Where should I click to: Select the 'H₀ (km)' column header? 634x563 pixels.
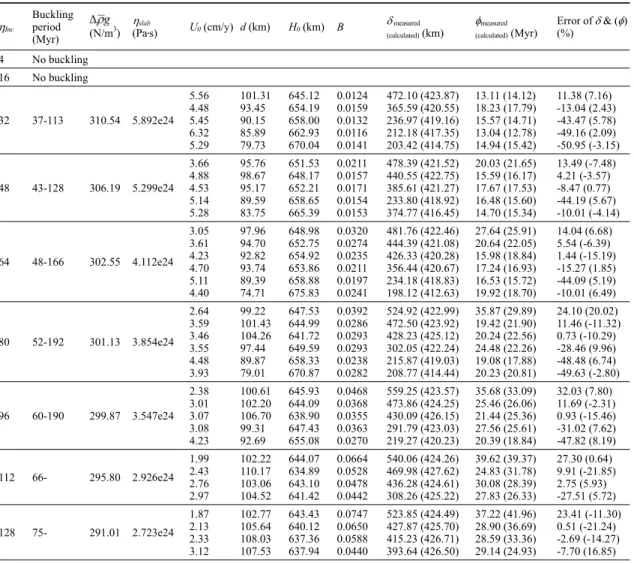click(306, 28)
